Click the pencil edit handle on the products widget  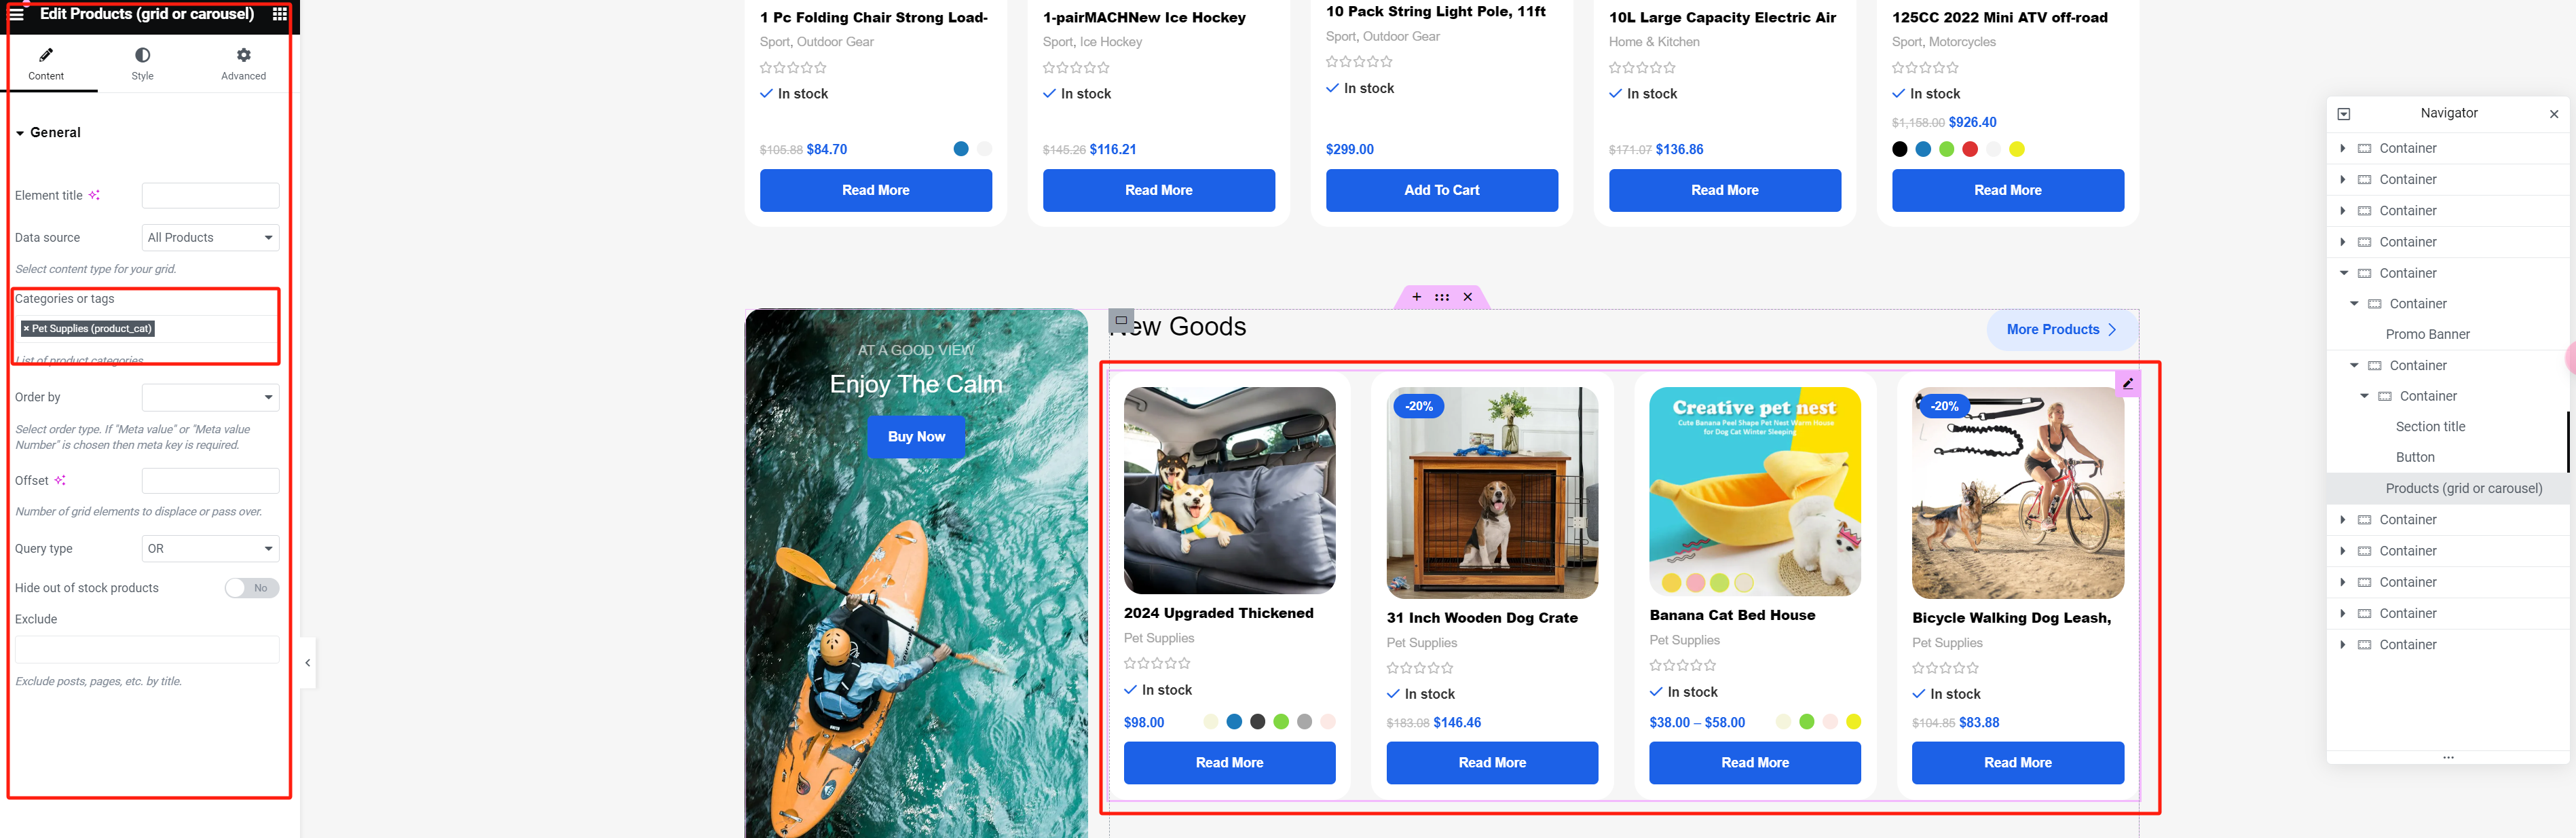(2128, 384)
